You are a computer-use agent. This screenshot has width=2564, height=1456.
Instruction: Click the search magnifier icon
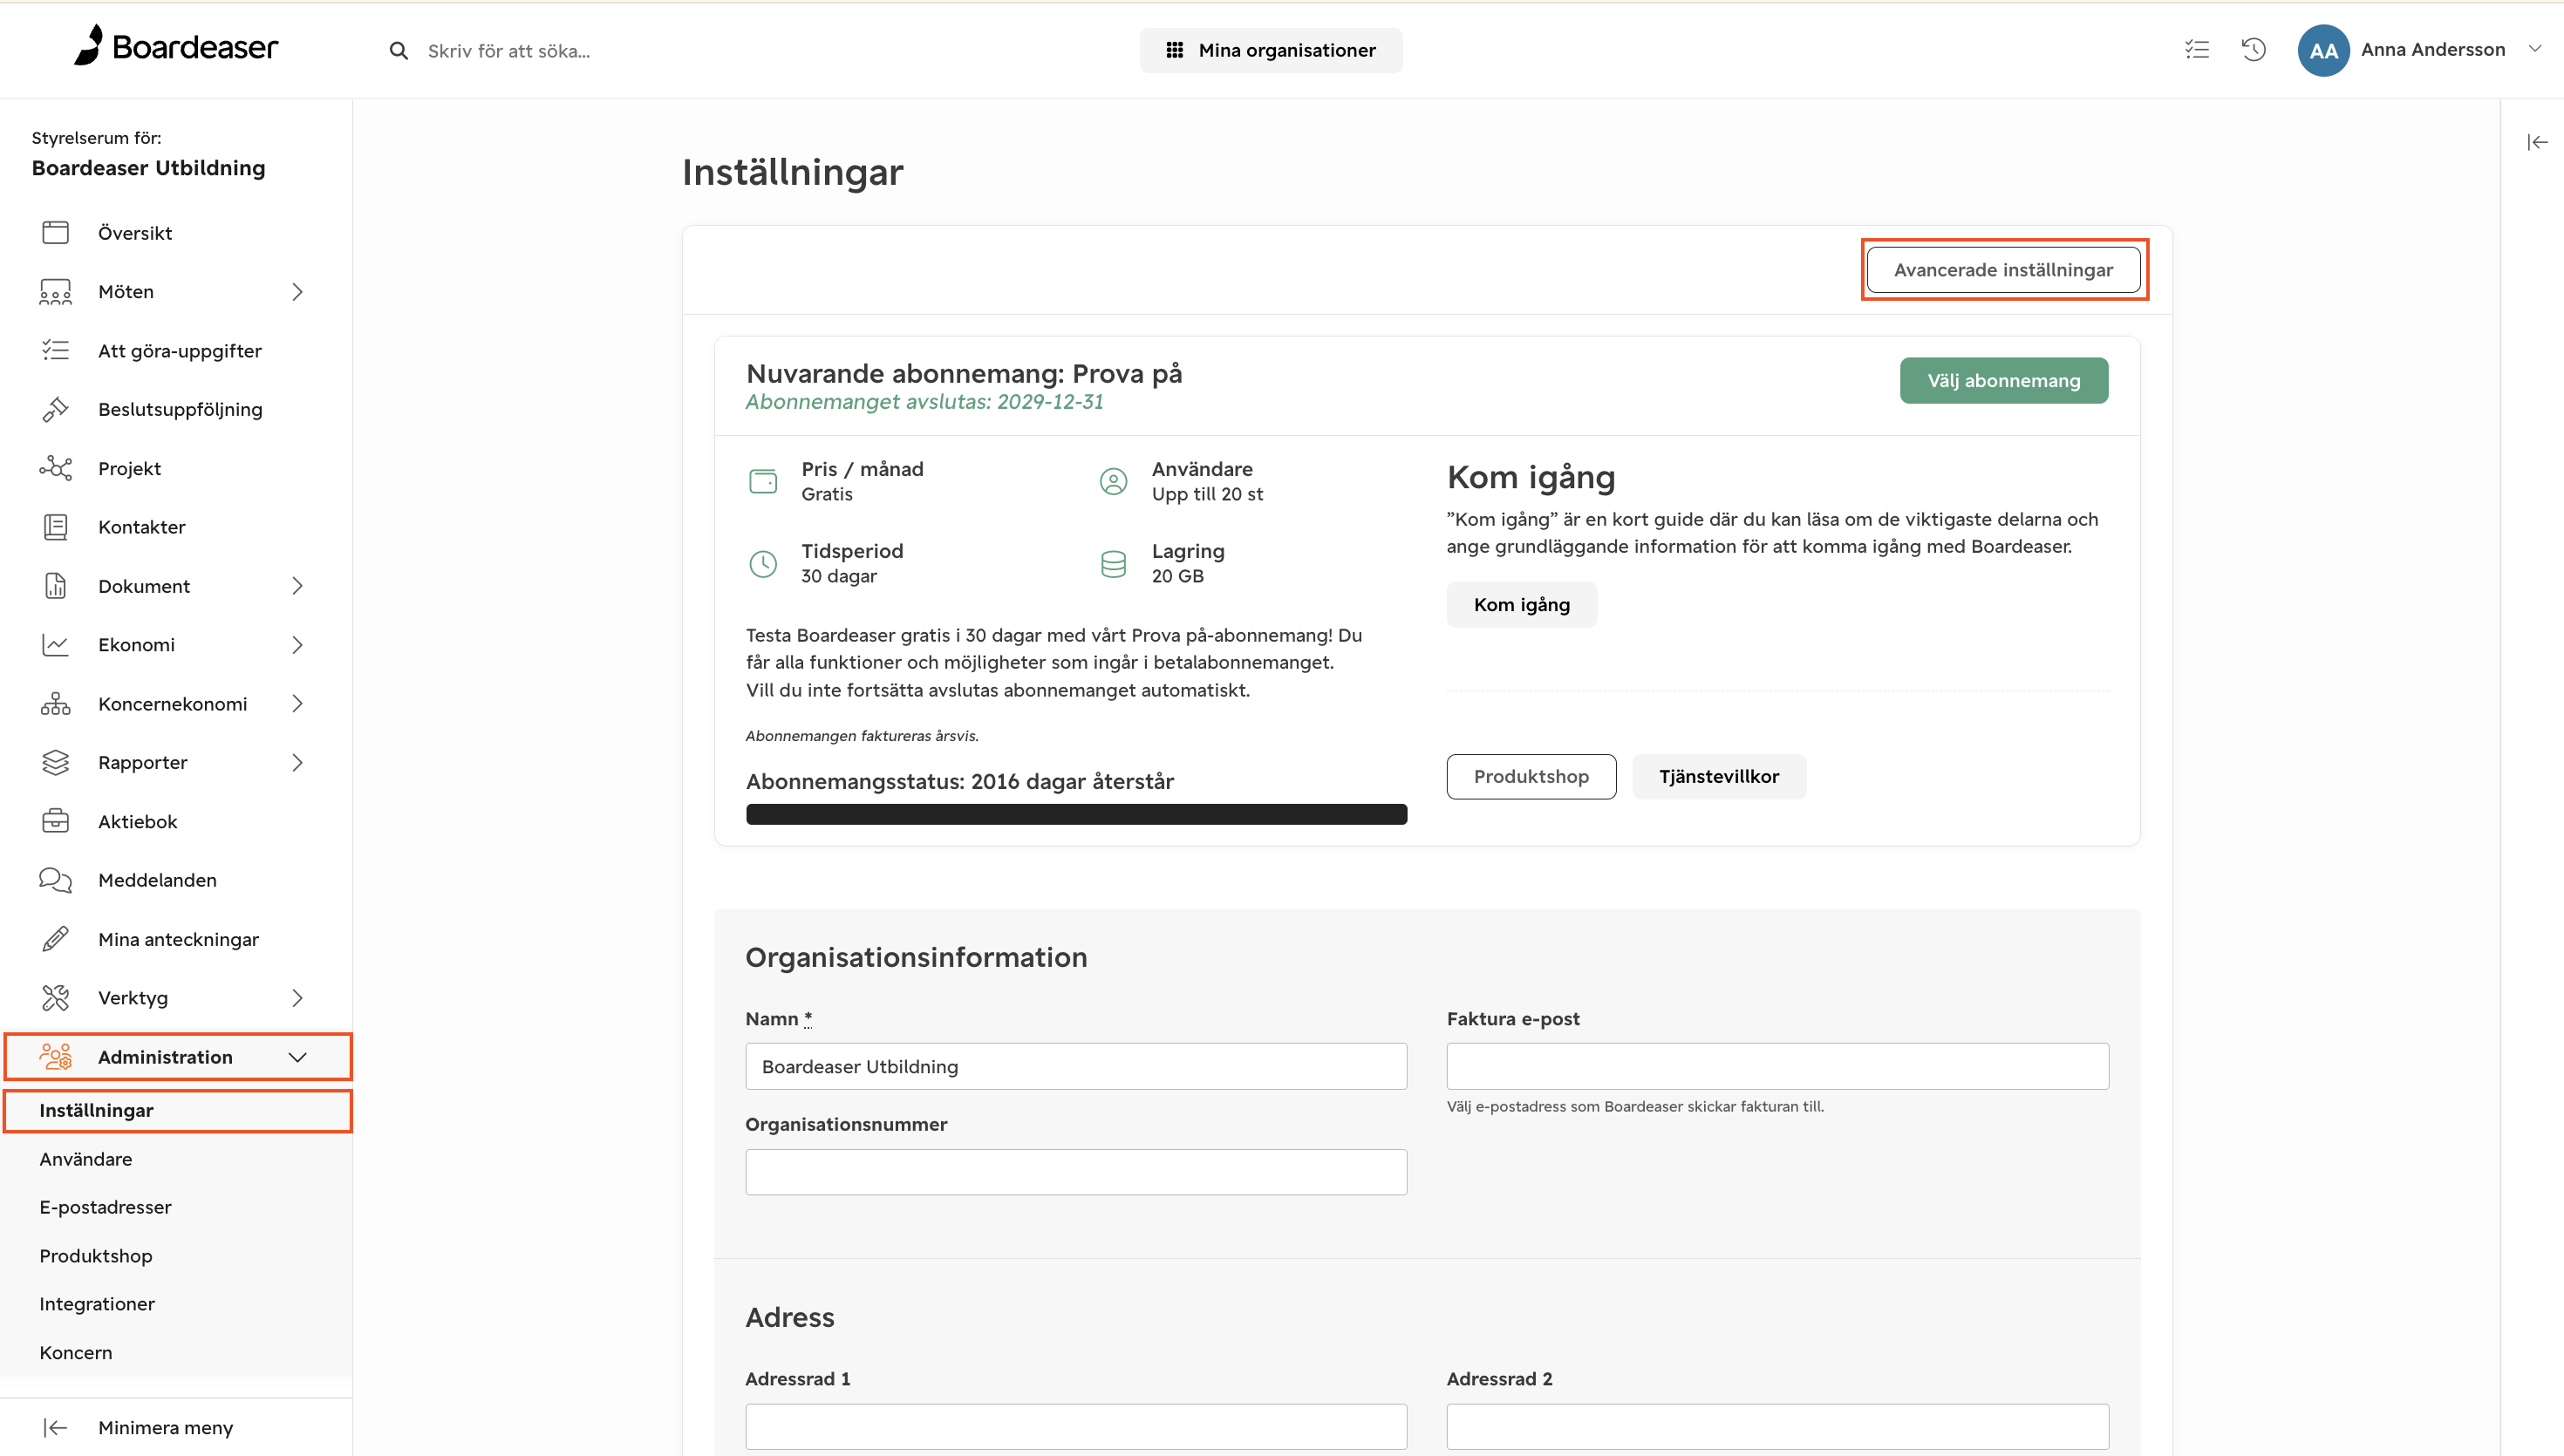coord(398,50)
